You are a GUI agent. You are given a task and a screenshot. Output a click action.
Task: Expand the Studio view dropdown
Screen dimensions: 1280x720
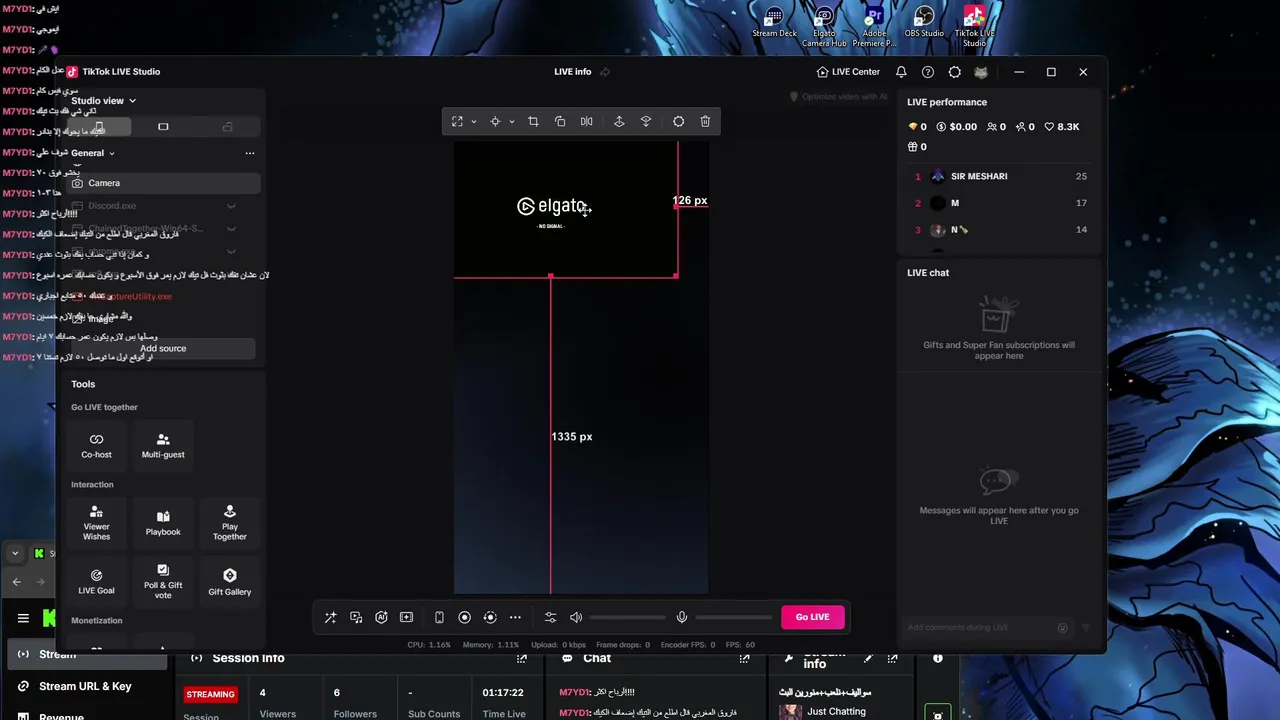click(103, 100)
